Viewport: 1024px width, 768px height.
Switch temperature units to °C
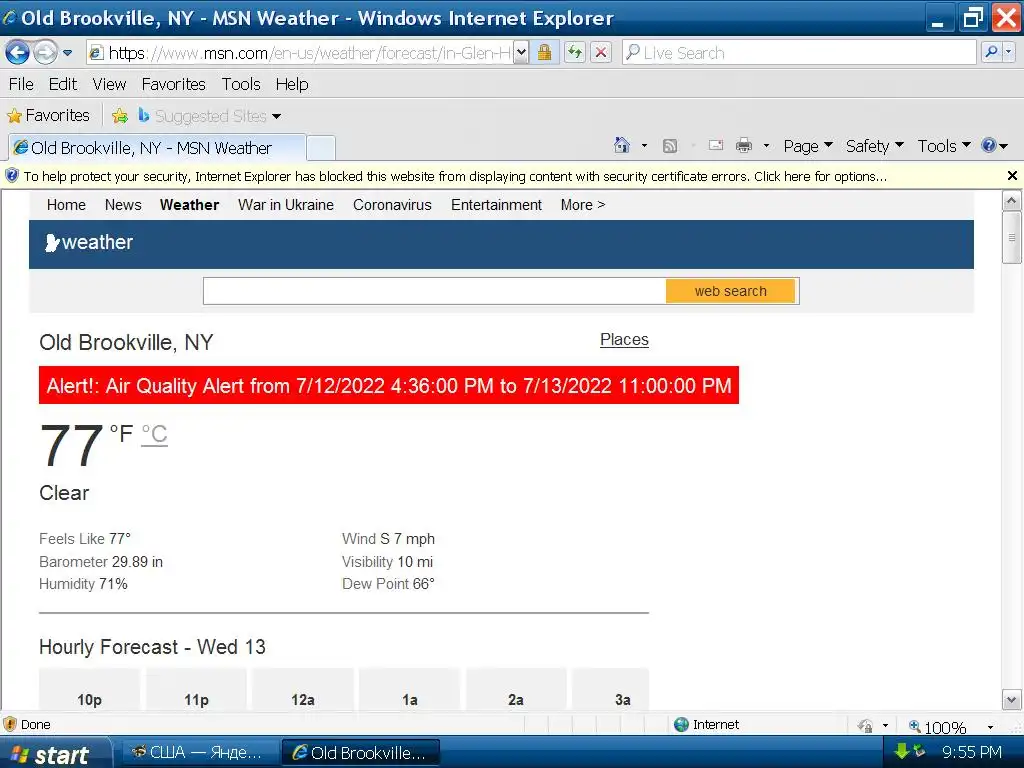[155, 434]
